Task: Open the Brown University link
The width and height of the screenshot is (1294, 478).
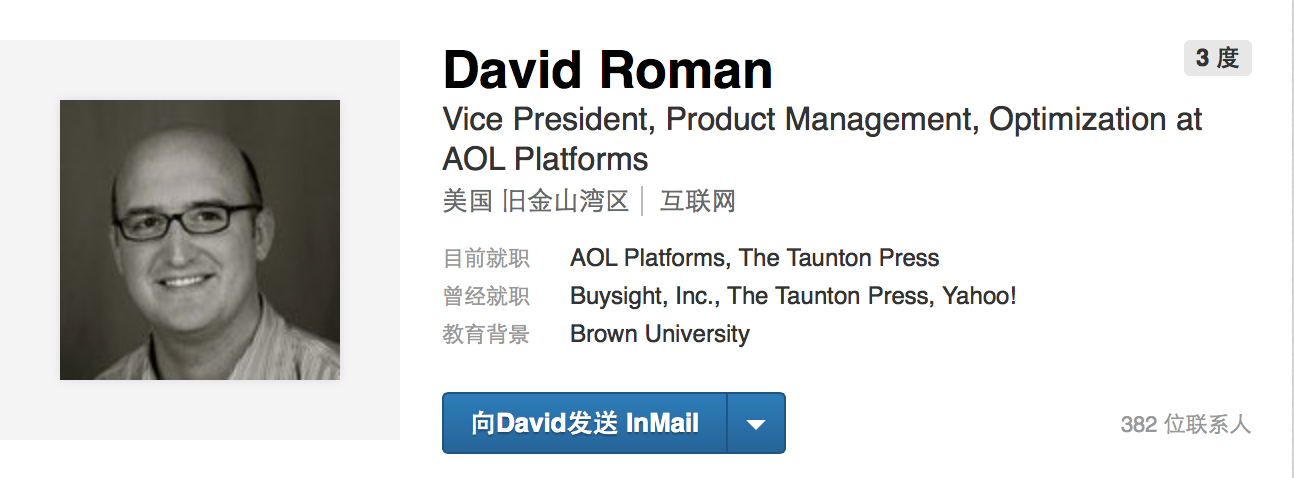Action: (659, 334)
